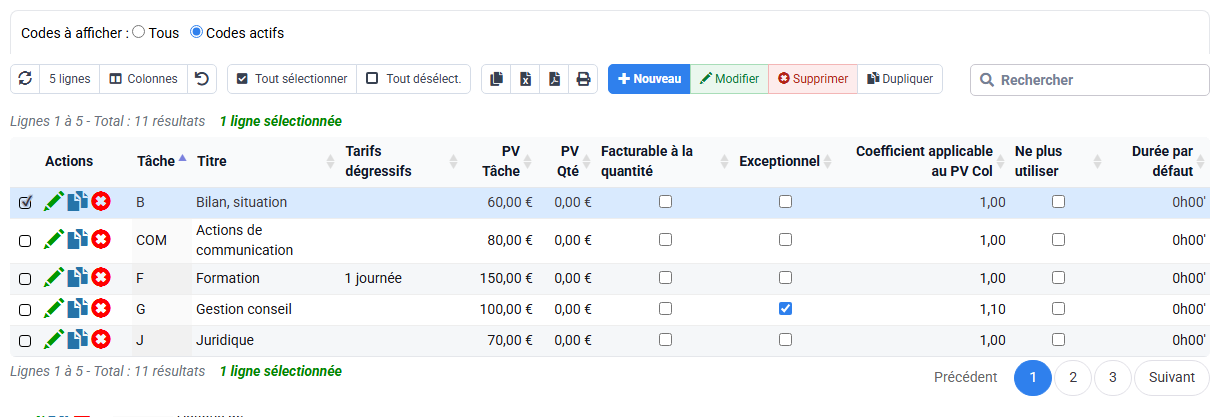
Task: Click current page 1 button
Action: click(1033, 377)
